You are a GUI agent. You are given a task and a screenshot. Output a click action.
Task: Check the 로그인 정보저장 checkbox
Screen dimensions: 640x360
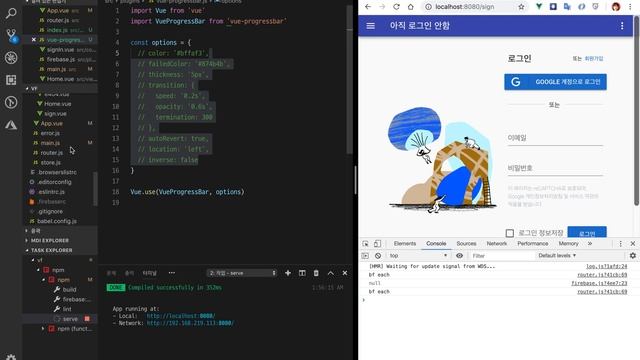(510, 233)
